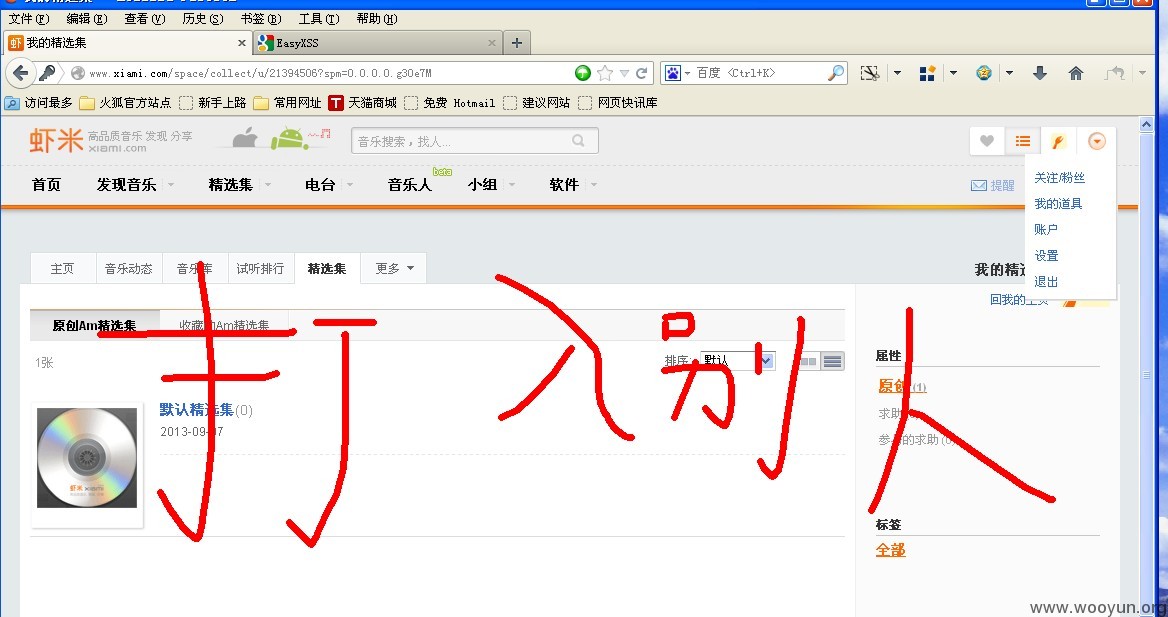
Task: Bookmark this page with the star icon
Action: click(x=605, y=73)
